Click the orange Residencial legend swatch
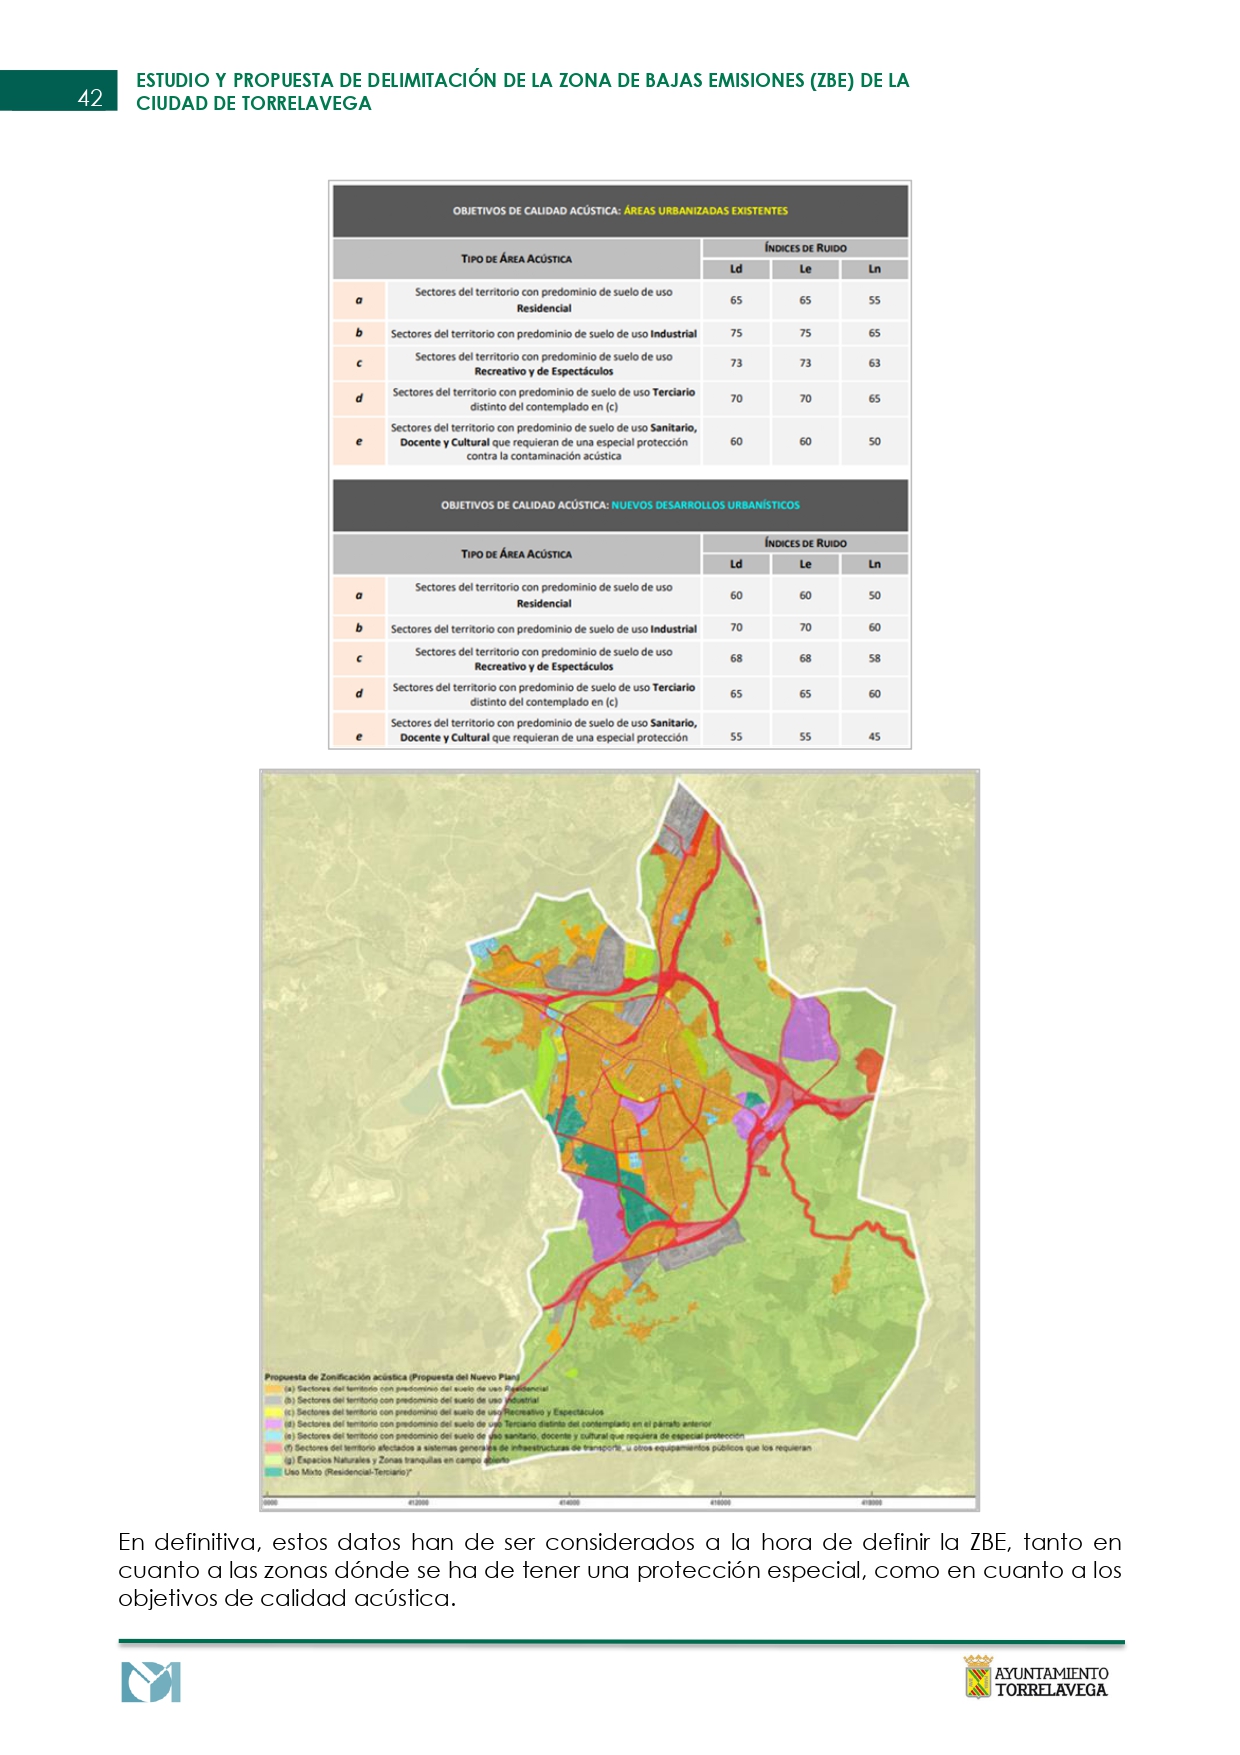The width and height of the screenshot is (1240, 1755). coord(273,1389)
